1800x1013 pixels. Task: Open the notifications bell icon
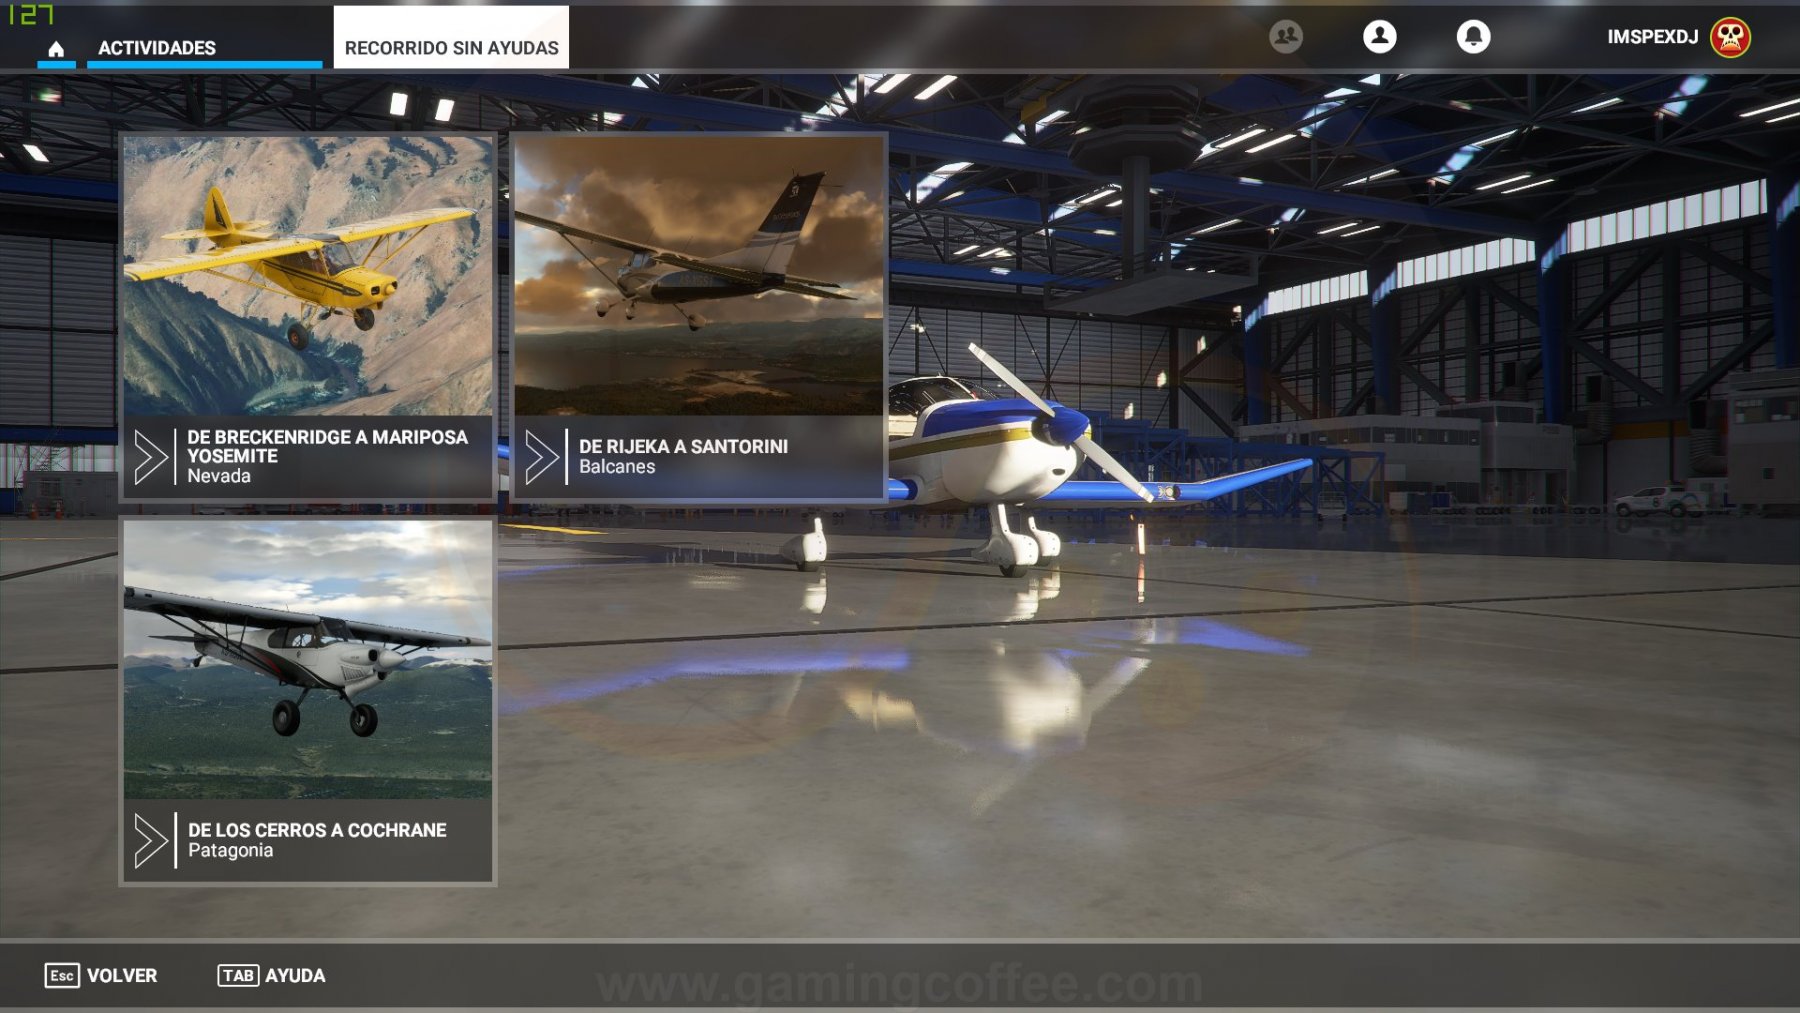pyautogui.click(x=1473, y=37)
